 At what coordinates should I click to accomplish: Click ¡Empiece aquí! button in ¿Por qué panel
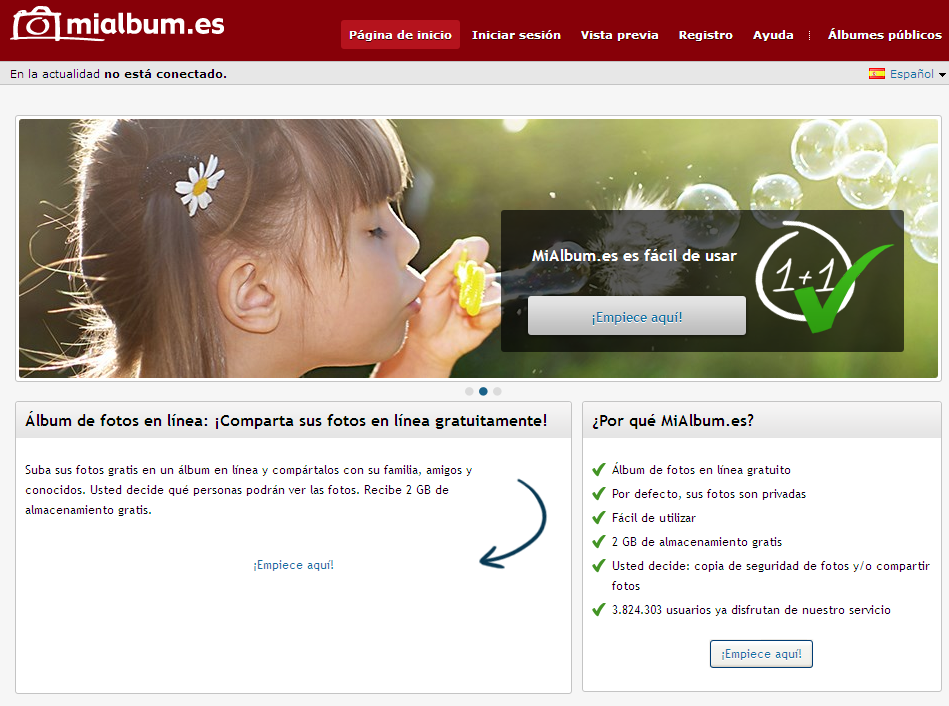click(x=761, y=654)
